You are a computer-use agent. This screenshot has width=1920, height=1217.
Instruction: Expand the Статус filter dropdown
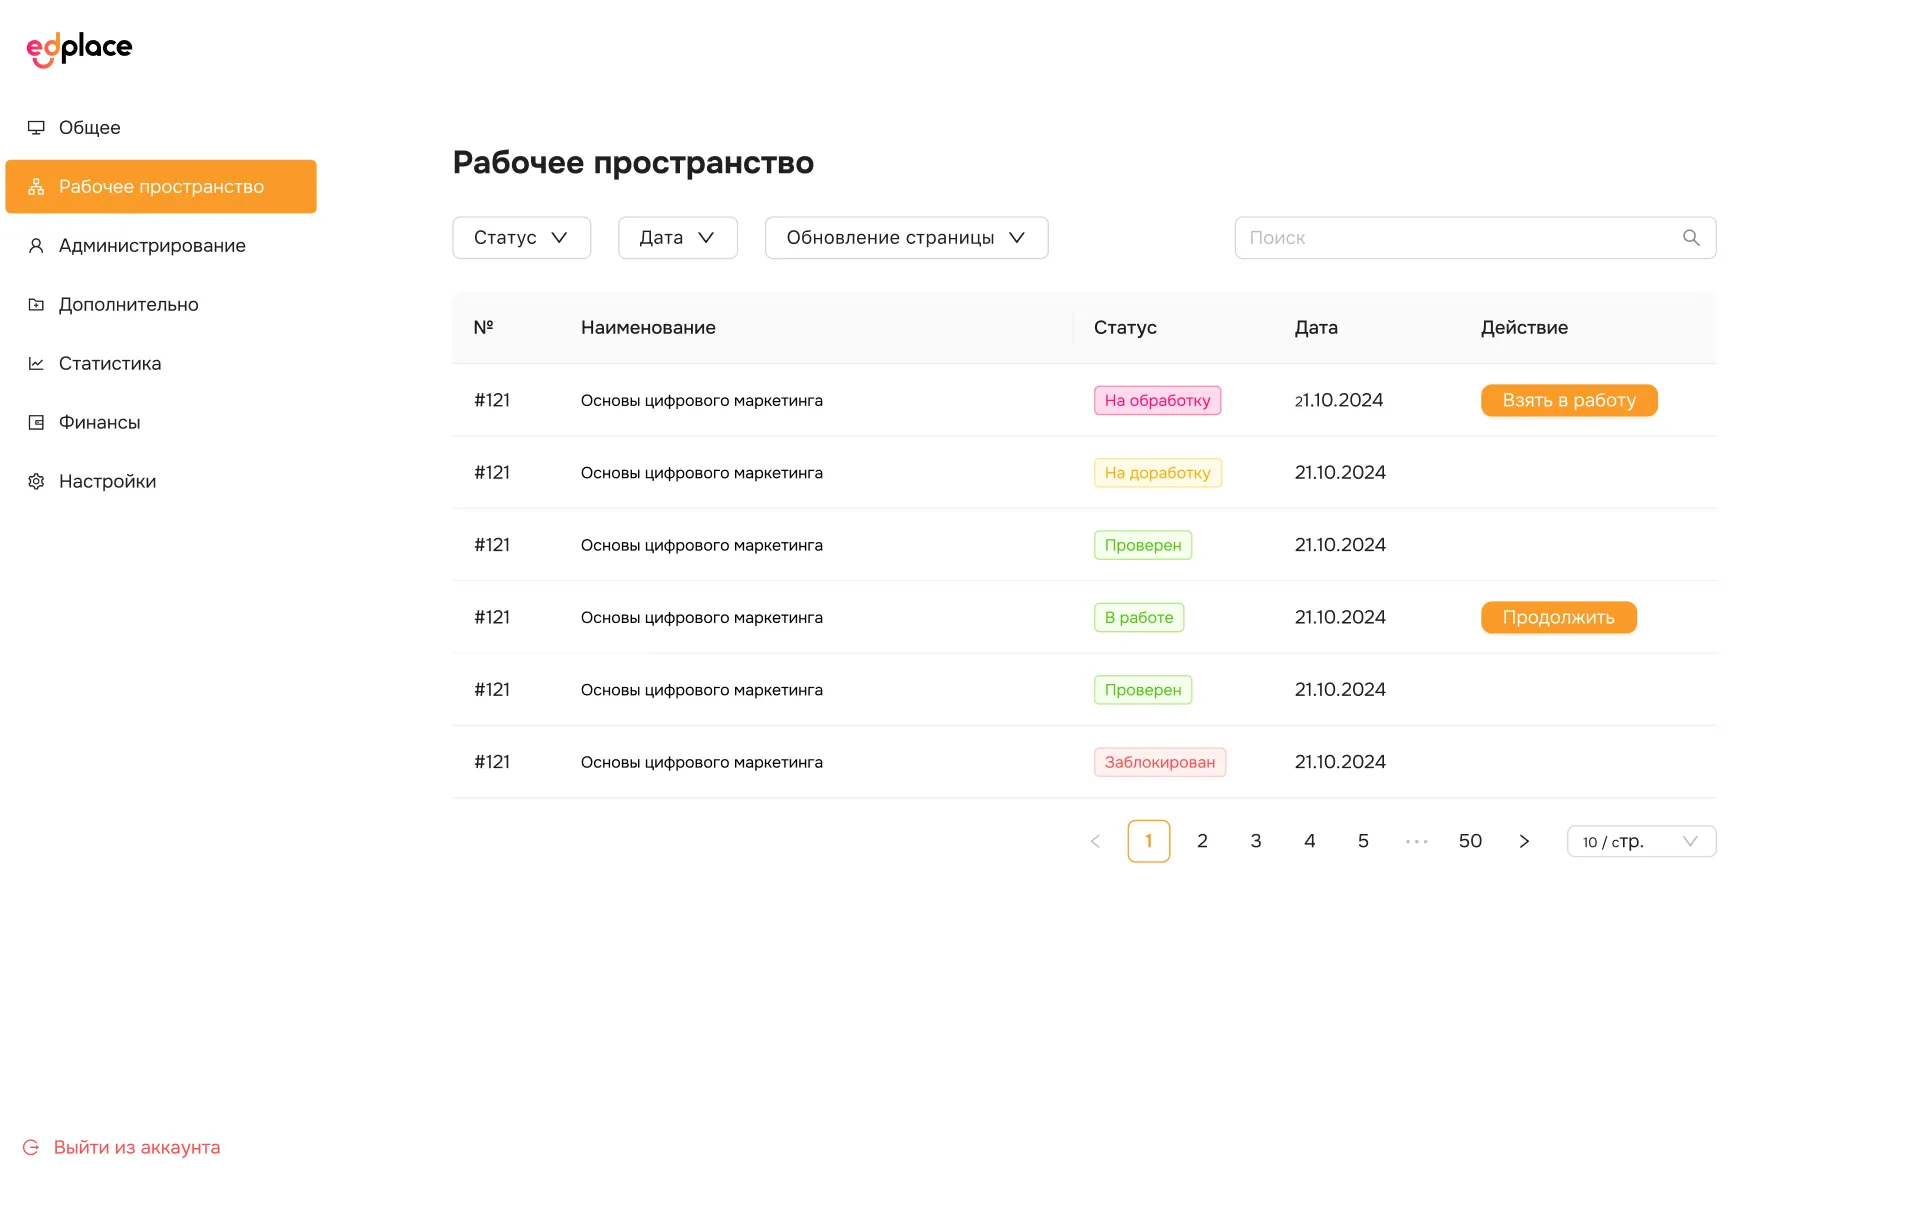click(521, 237)
